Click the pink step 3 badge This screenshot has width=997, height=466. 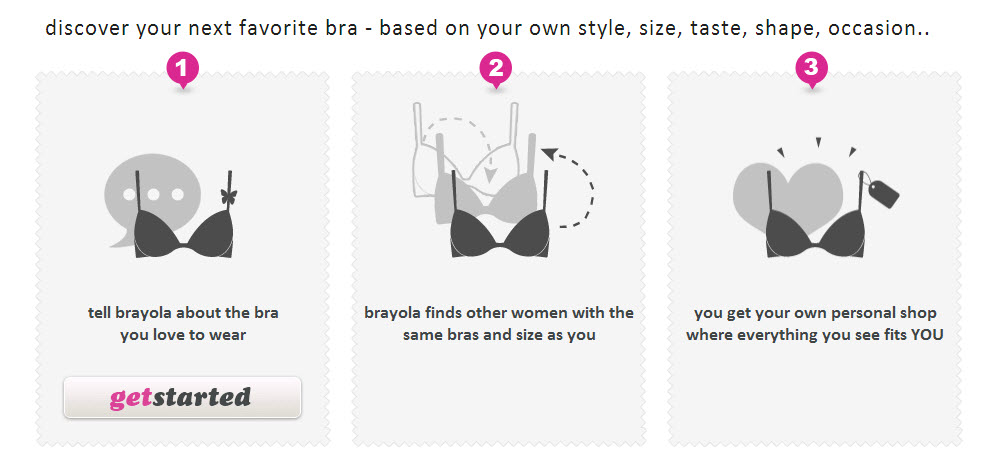coord(811,69)
